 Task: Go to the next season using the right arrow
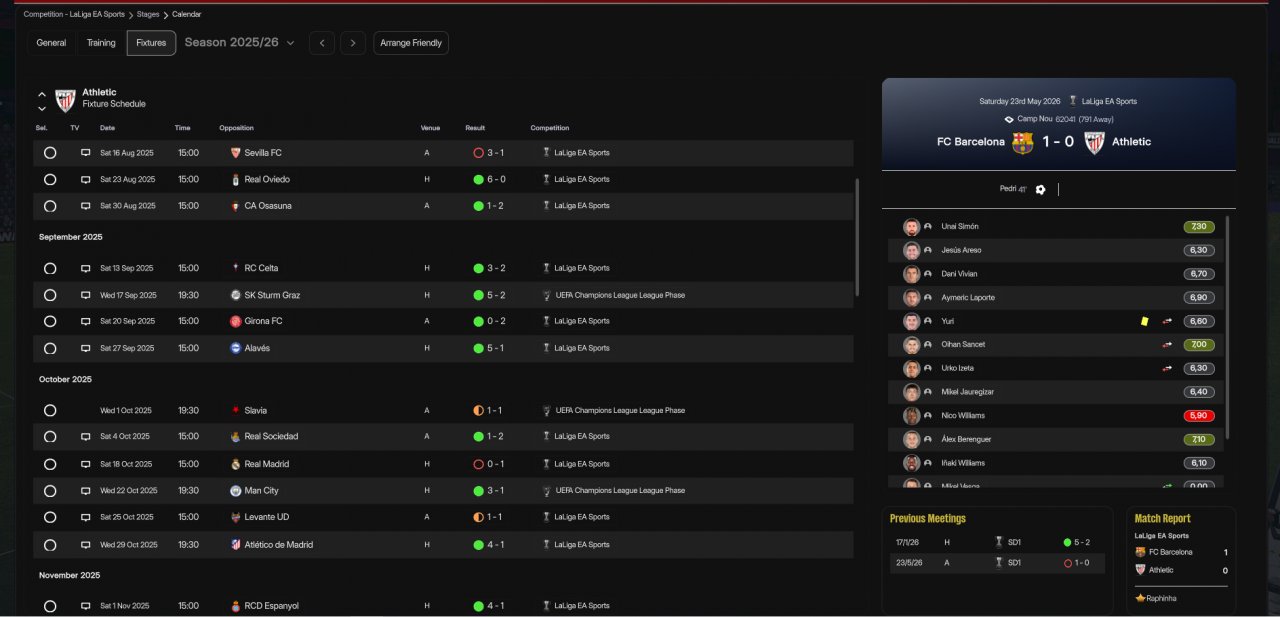tap(352, 43)
